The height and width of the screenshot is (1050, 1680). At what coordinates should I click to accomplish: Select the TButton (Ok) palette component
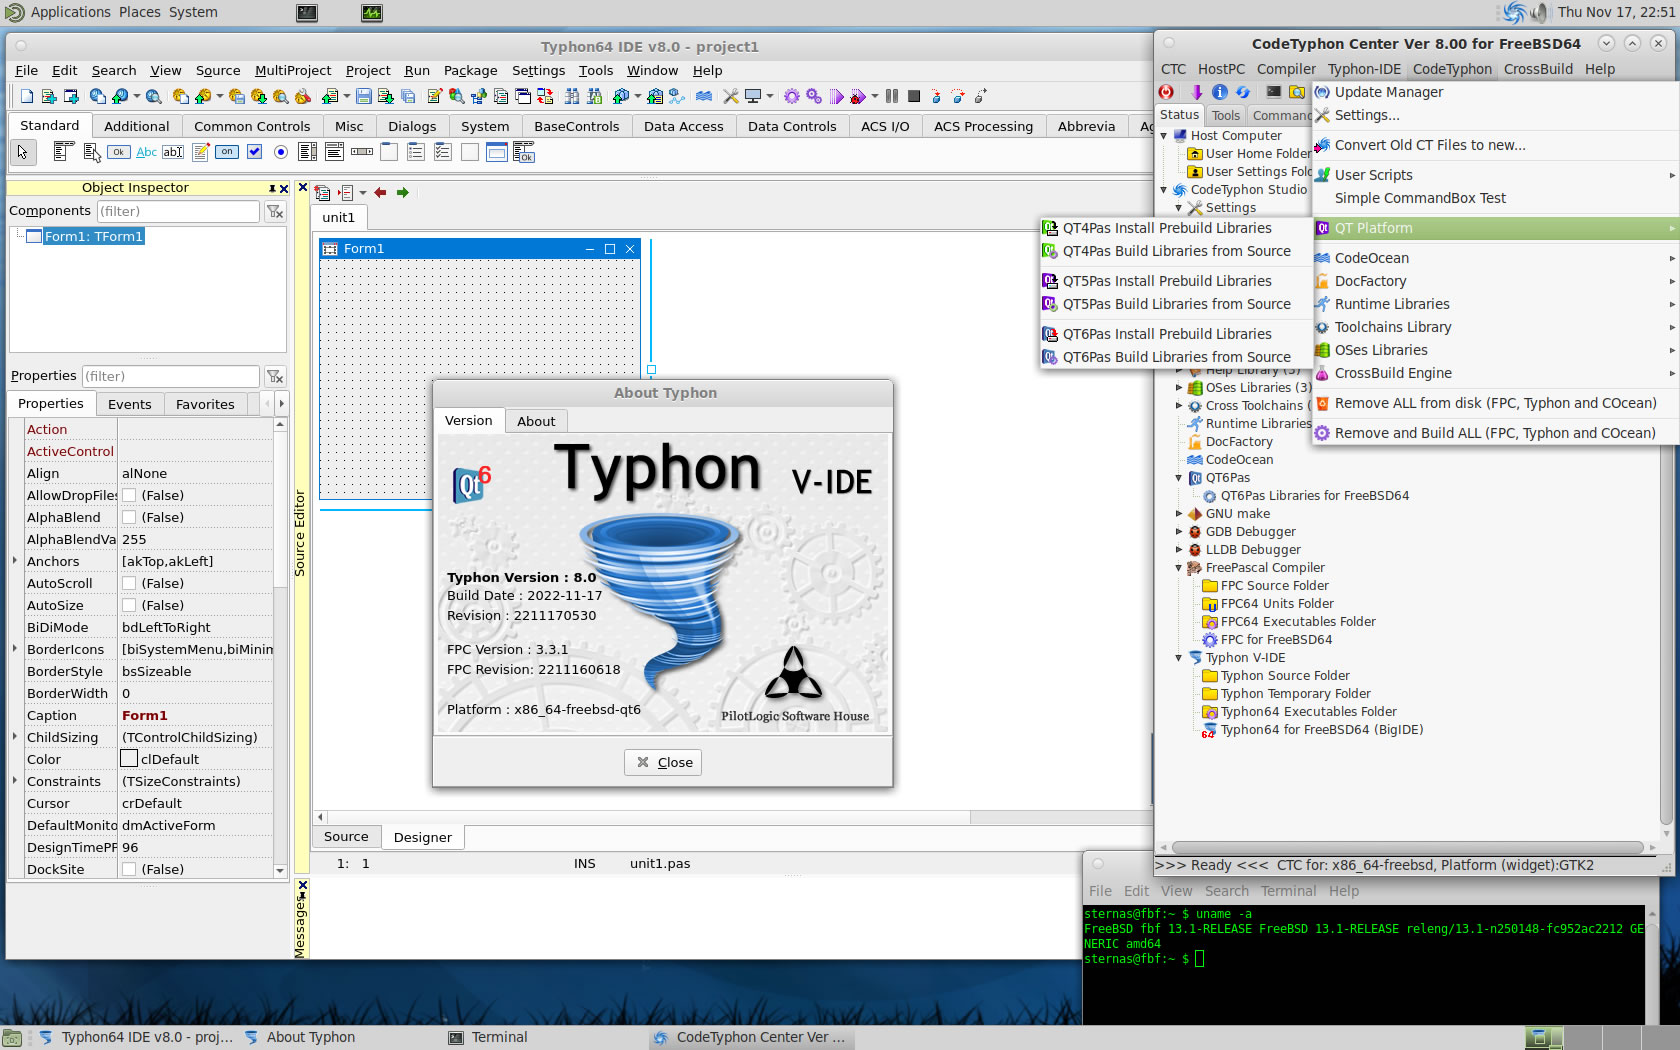119,152
